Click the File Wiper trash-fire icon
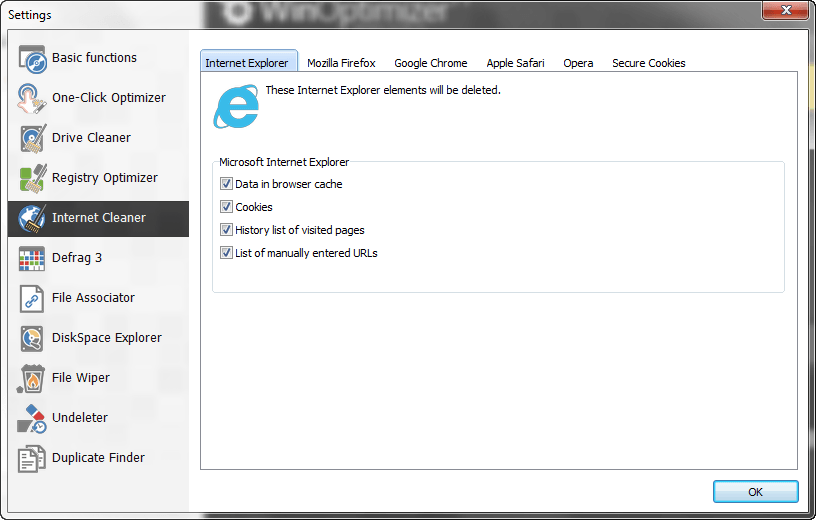The height and width of the screenshot is (520, 816). click(31, 378)
